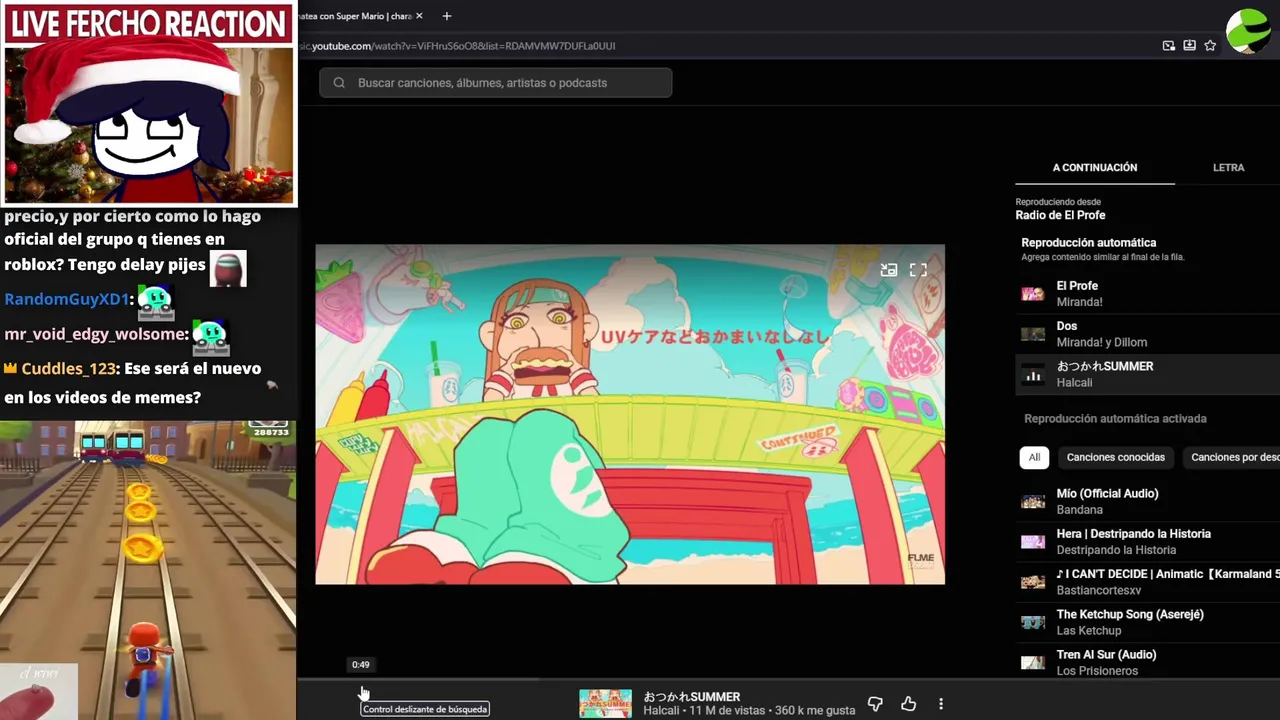Click the Radio de El Profe heading
Image resolution: width=1280 pixels, height=720 pixels.
tap(1060, 215)
